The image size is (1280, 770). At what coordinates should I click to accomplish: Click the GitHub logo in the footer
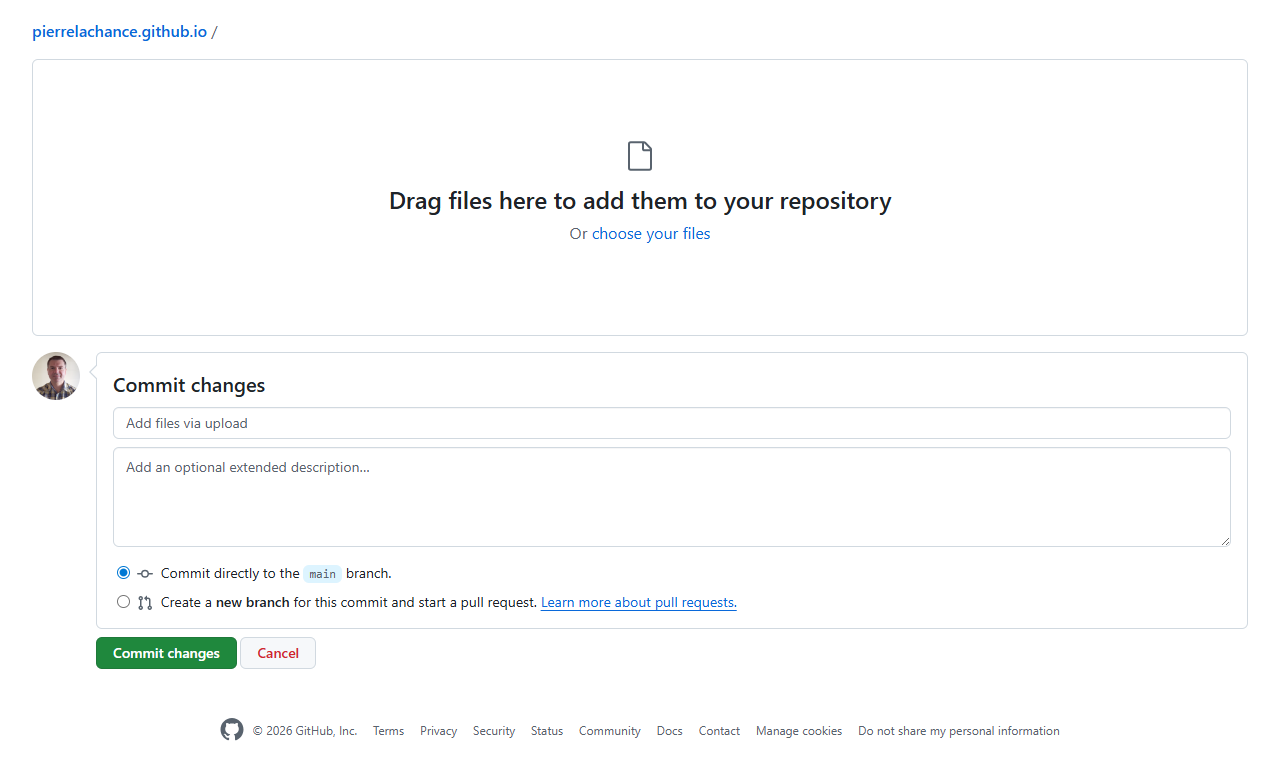click(232, 730)
